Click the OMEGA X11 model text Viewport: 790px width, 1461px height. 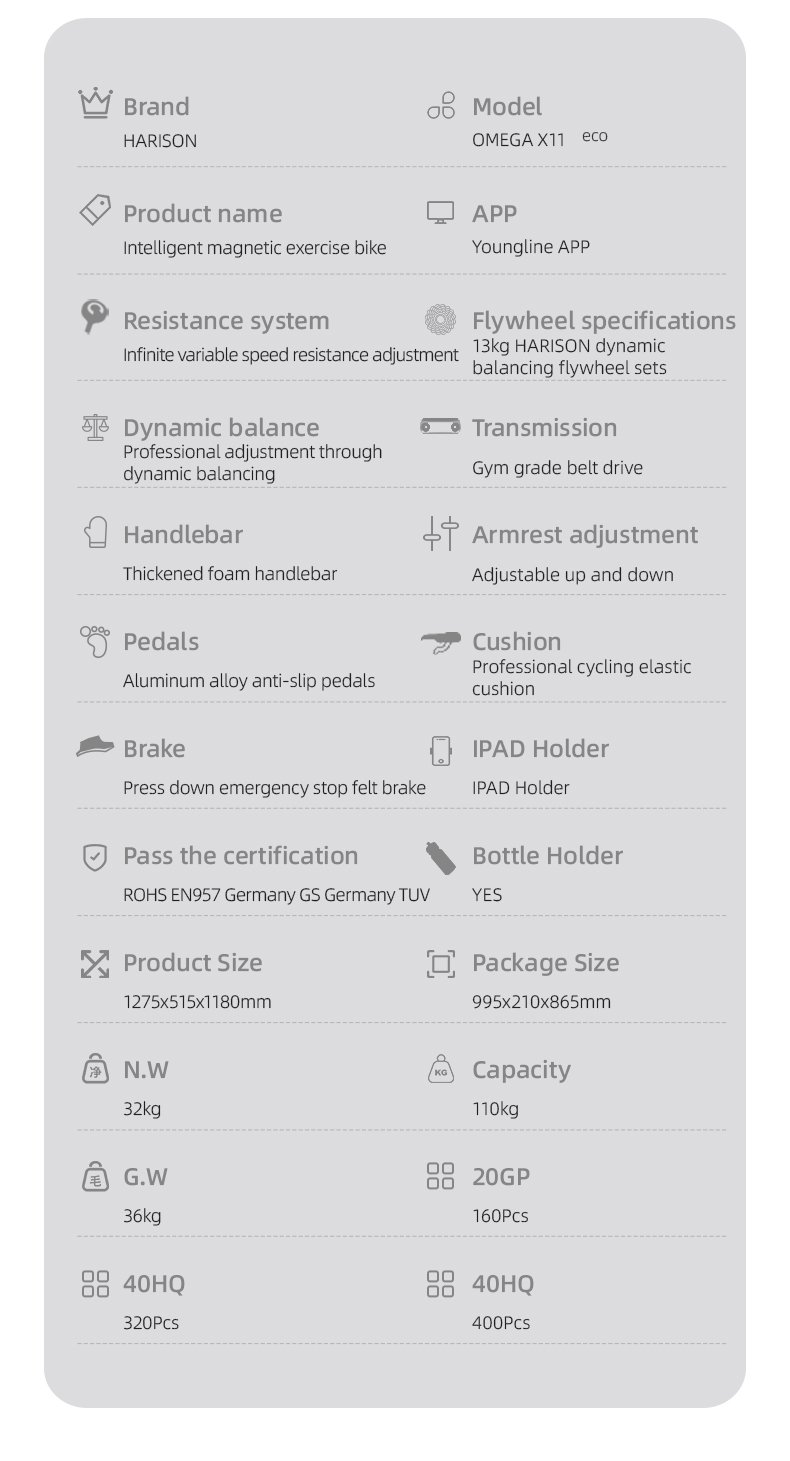pyautogui.click(x=518, y=140)
